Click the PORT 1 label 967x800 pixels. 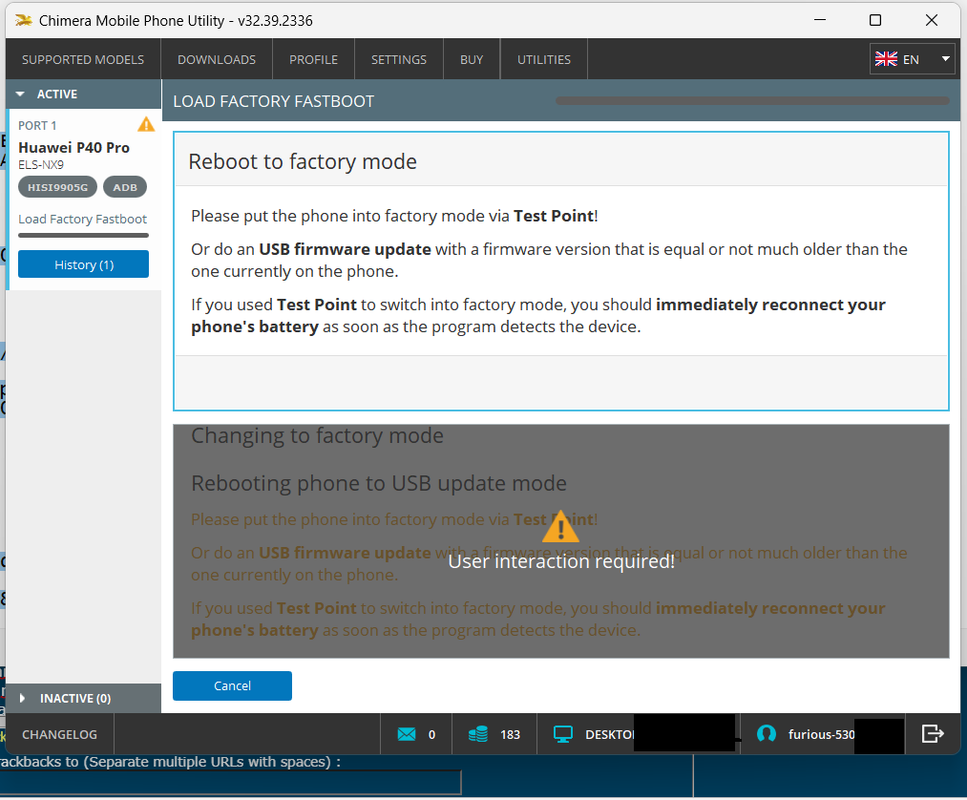coord(37,126)
